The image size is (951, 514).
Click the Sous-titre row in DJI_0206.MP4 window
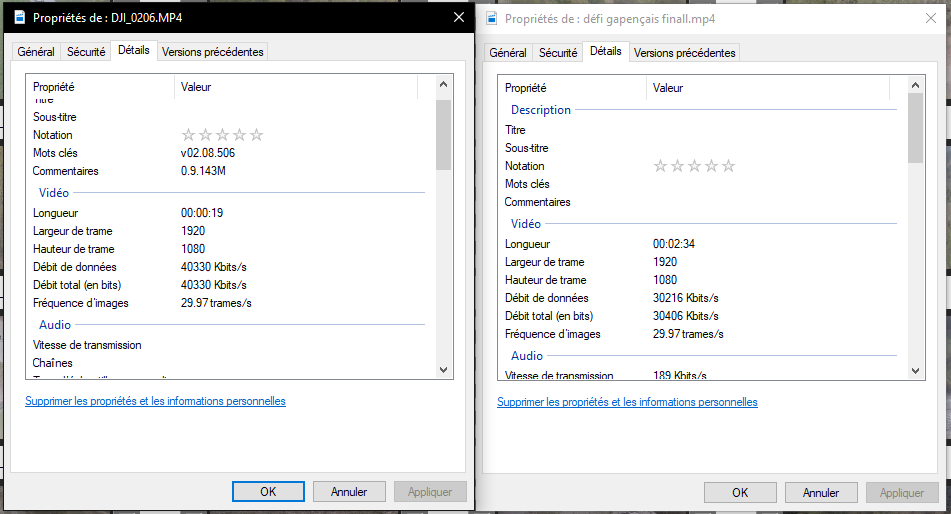click(x=230, y=117)
